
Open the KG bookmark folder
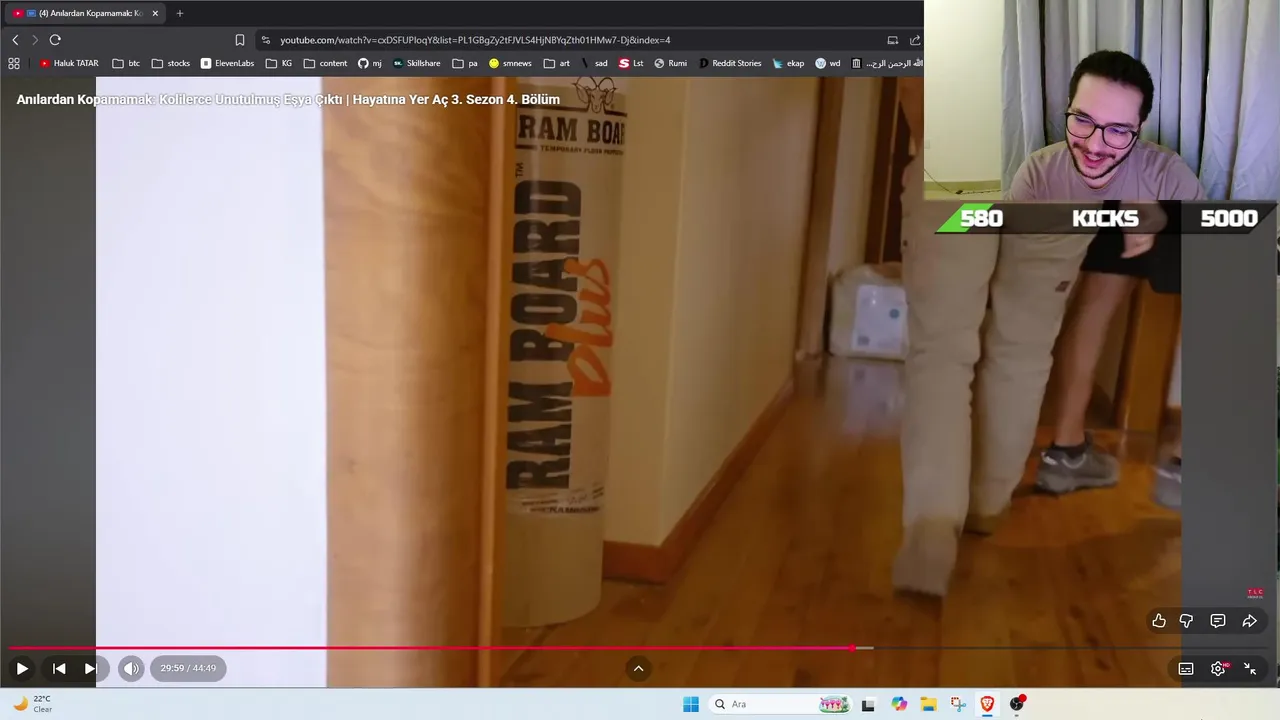pyautogui.click(x=279, y=63)
